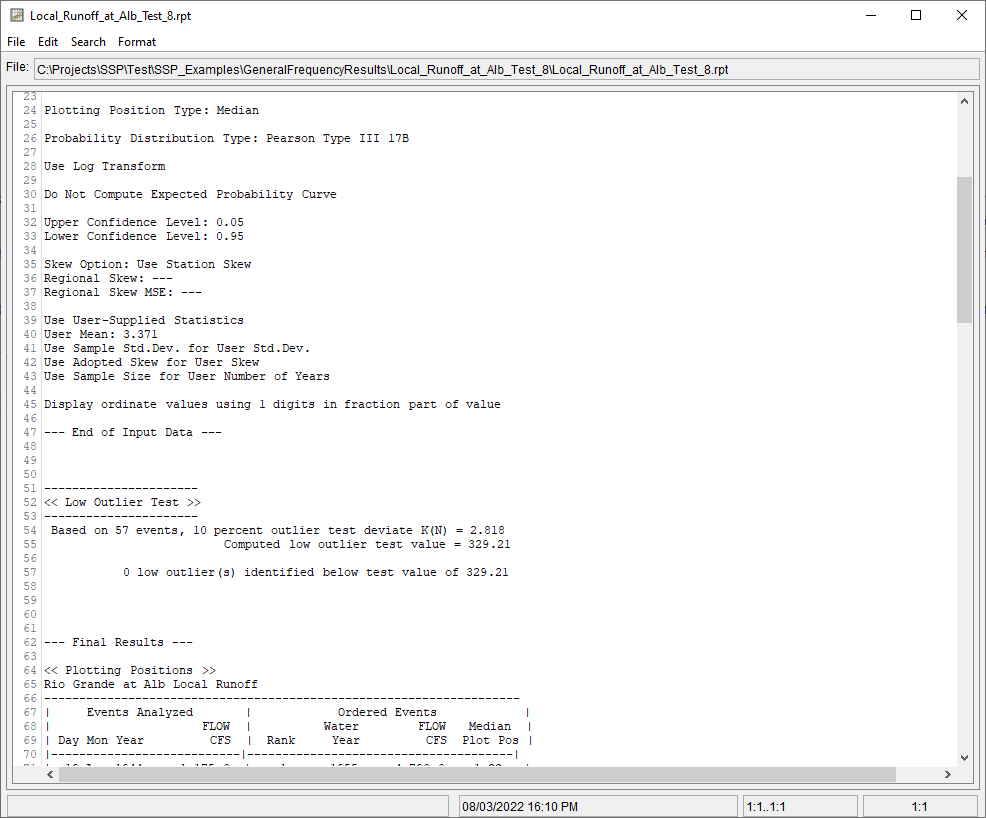Screen dimensions: 986x818
Task: Close the report viewer window
Action: 961,16
